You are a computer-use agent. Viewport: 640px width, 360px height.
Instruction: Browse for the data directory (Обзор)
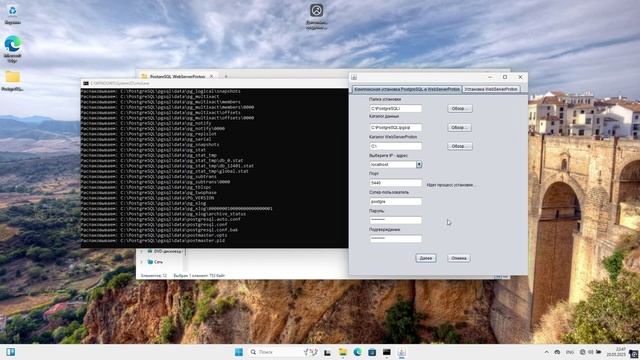(460, 127)
